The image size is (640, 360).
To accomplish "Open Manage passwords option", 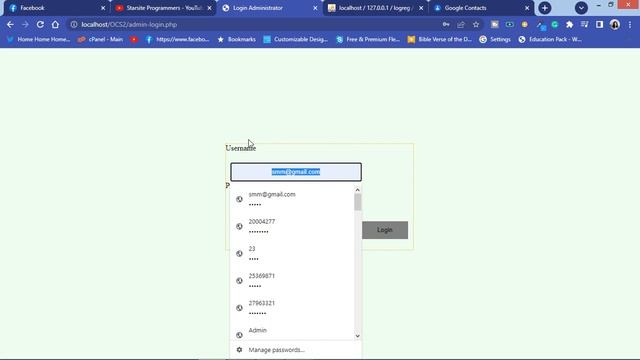I will click(296, 350).
